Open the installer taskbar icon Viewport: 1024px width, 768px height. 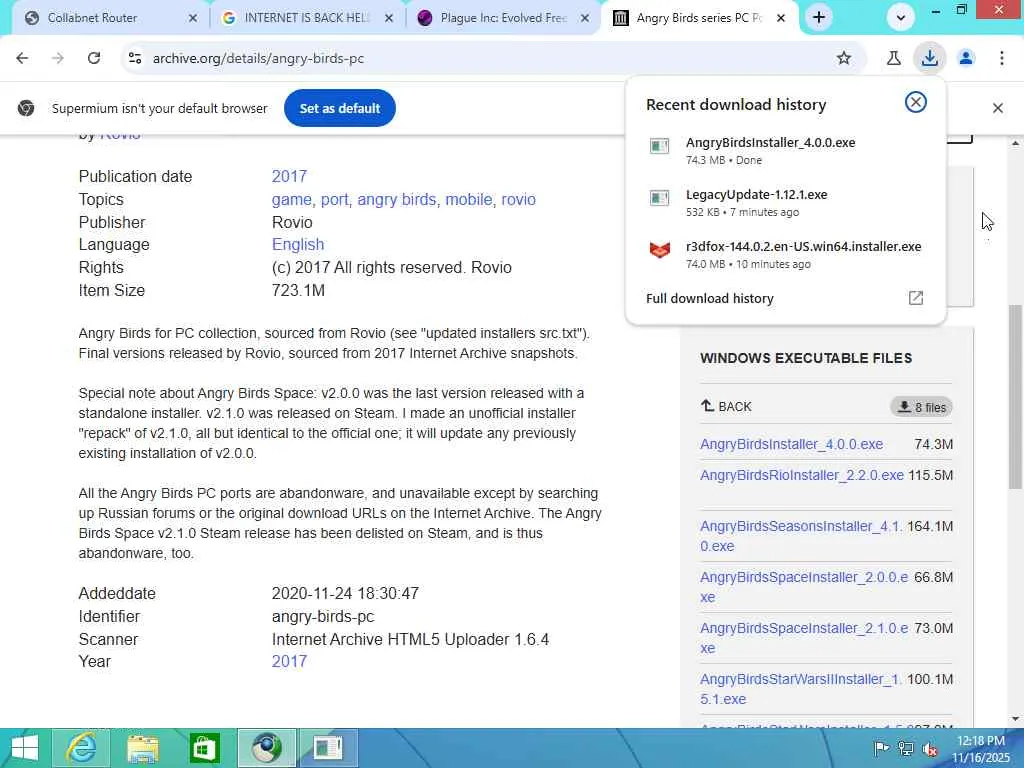click(328, 748)
